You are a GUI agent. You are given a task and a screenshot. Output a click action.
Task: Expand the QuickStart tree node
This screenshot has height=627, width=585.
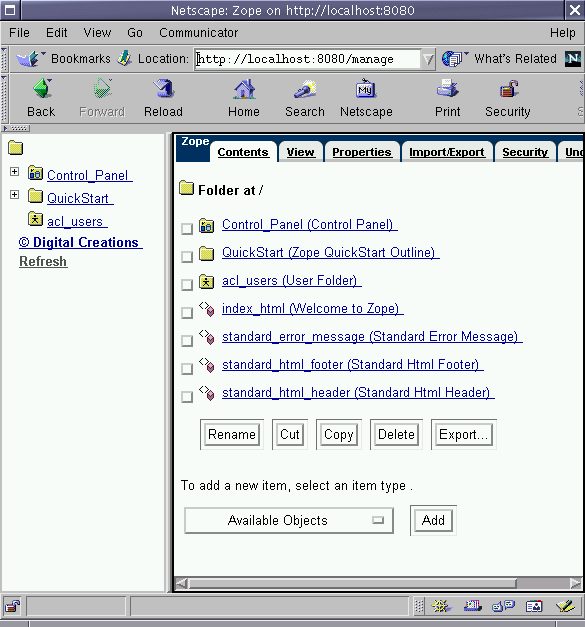pyautogui.click(x=14, y=194)
